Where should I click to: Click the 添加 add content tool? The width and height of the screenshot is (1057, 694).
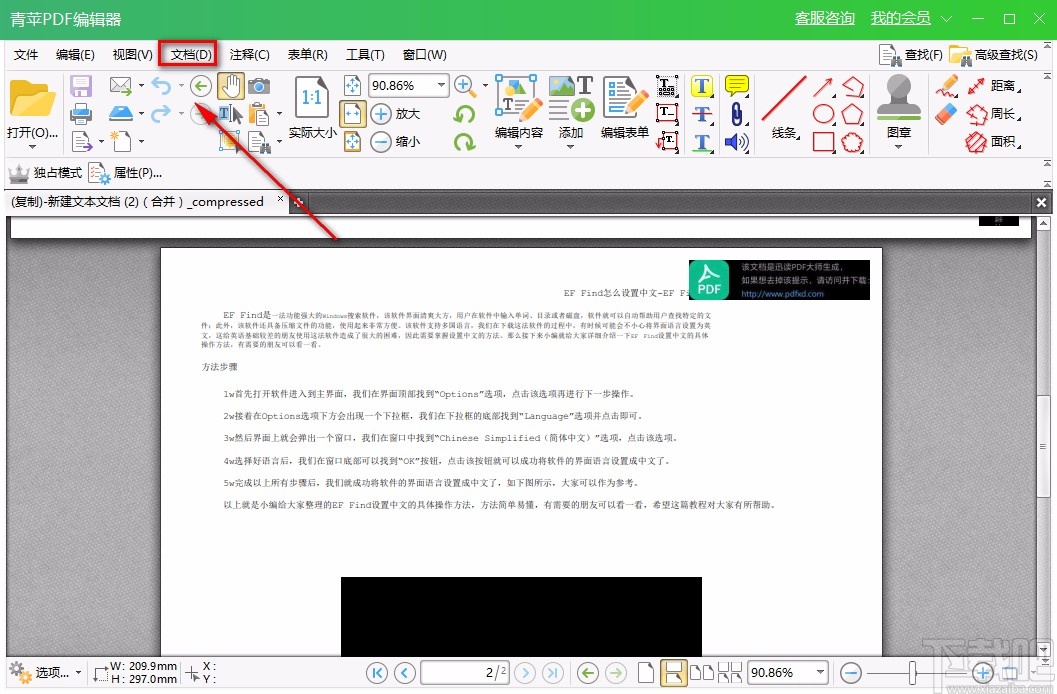(571, 108)
